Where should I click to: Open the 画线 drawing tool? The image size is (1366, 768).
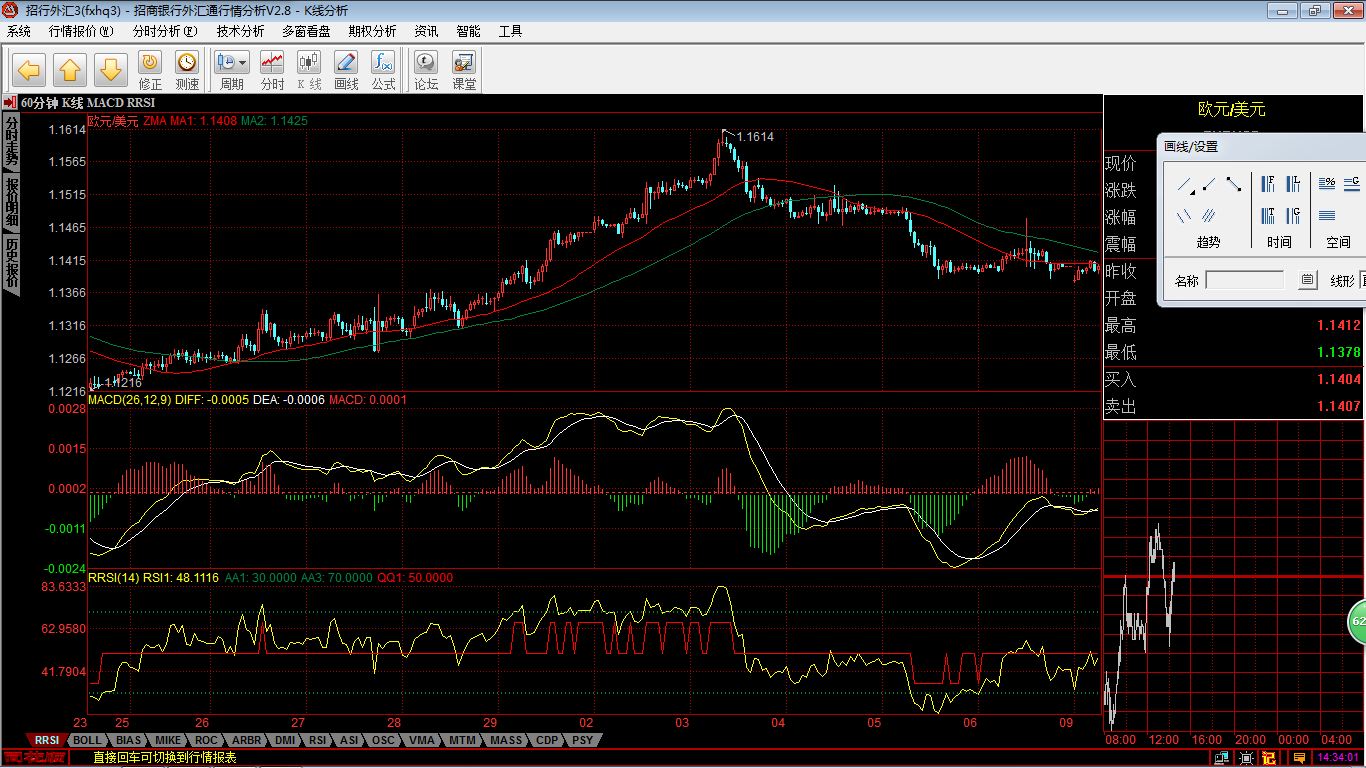coord(346,71)
